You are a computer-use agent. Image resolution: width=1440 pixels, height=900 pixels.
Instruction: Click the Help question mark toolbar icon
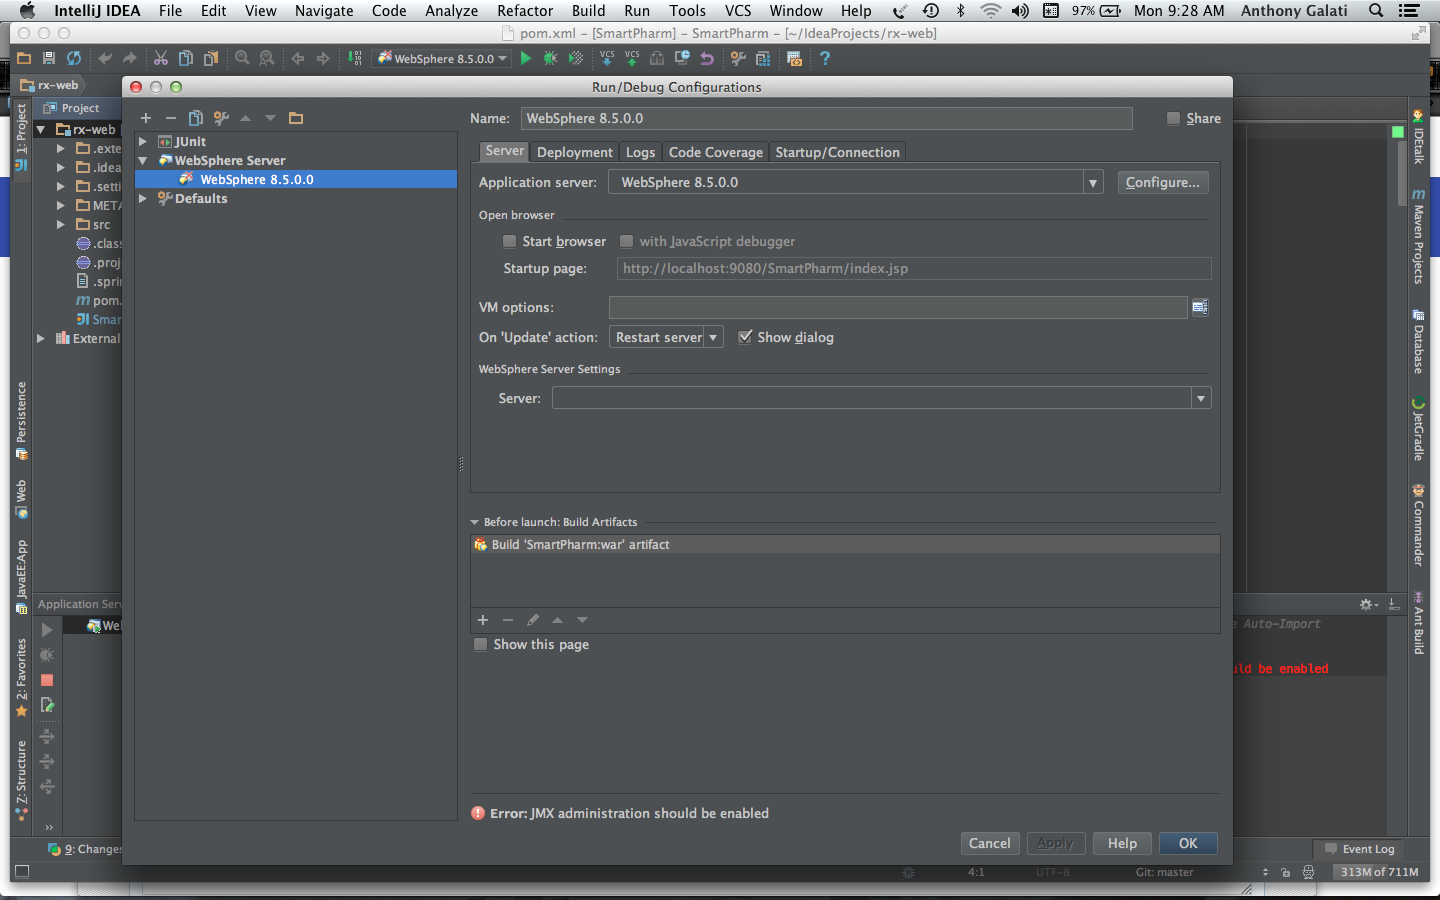[x=825, y=59]
